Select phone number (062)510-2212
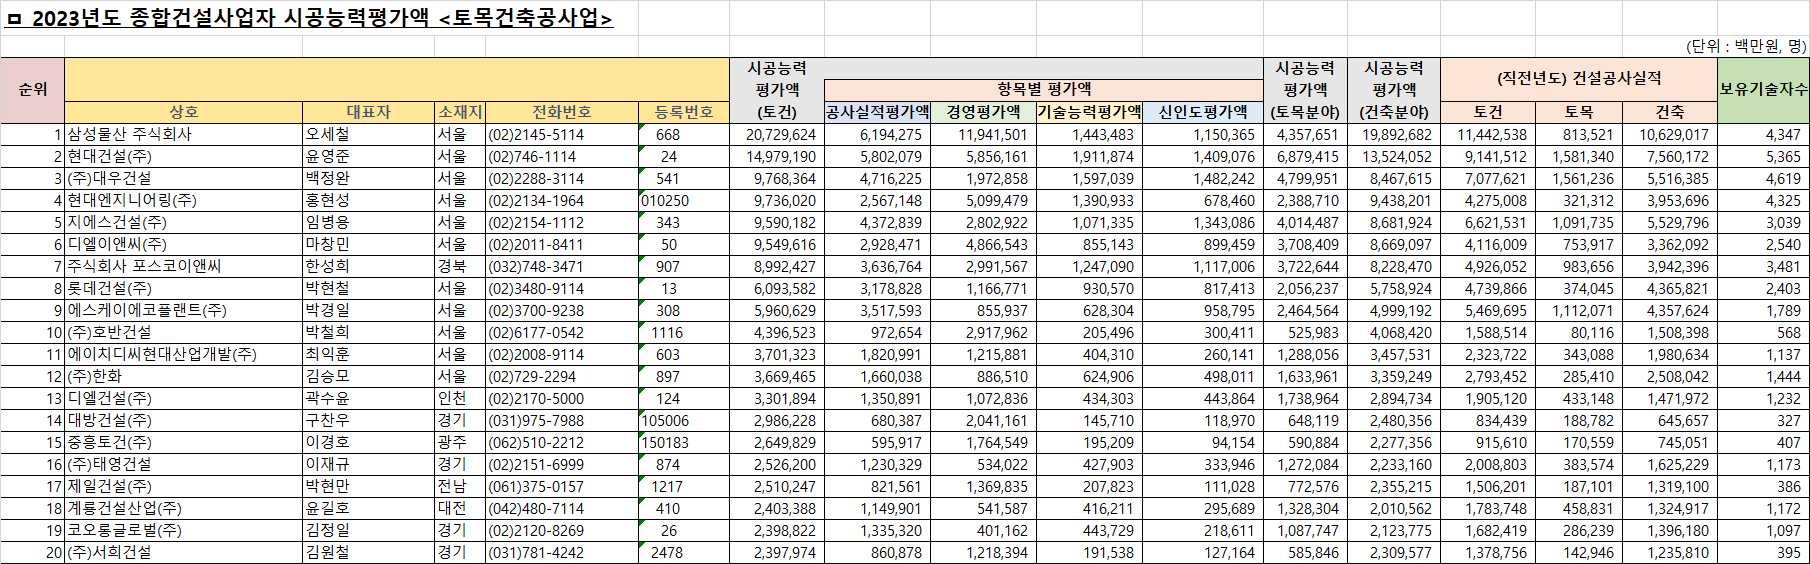1810x564 pixels. (562, 442)
